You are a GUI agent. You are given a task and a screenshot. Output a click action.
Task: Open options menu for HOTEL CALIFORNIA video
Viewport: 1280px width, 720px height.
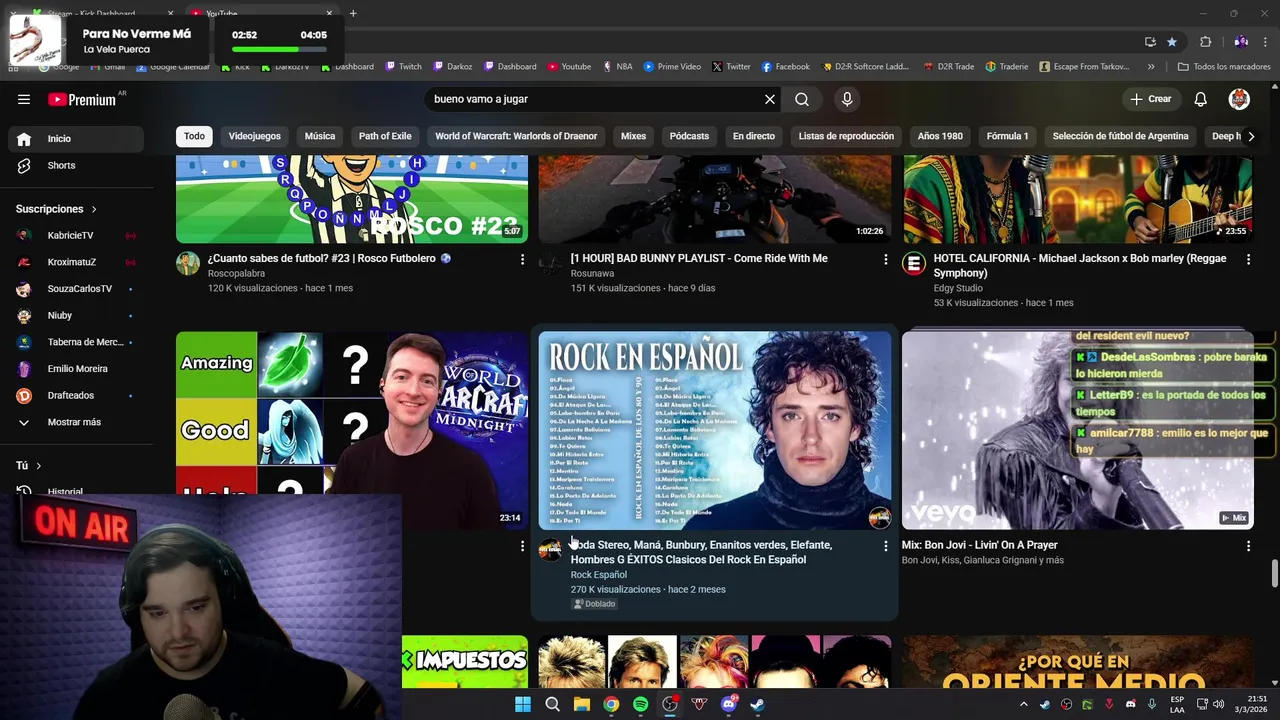pyautogui.click(x=1248, y=259)
